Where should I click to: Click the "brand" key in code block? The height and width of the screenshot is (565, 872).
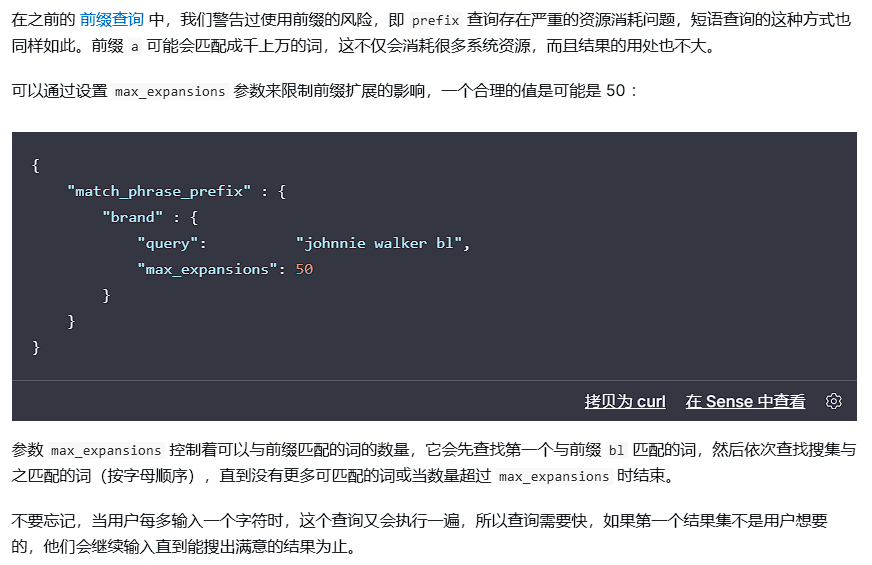click(x=133, y=217)
